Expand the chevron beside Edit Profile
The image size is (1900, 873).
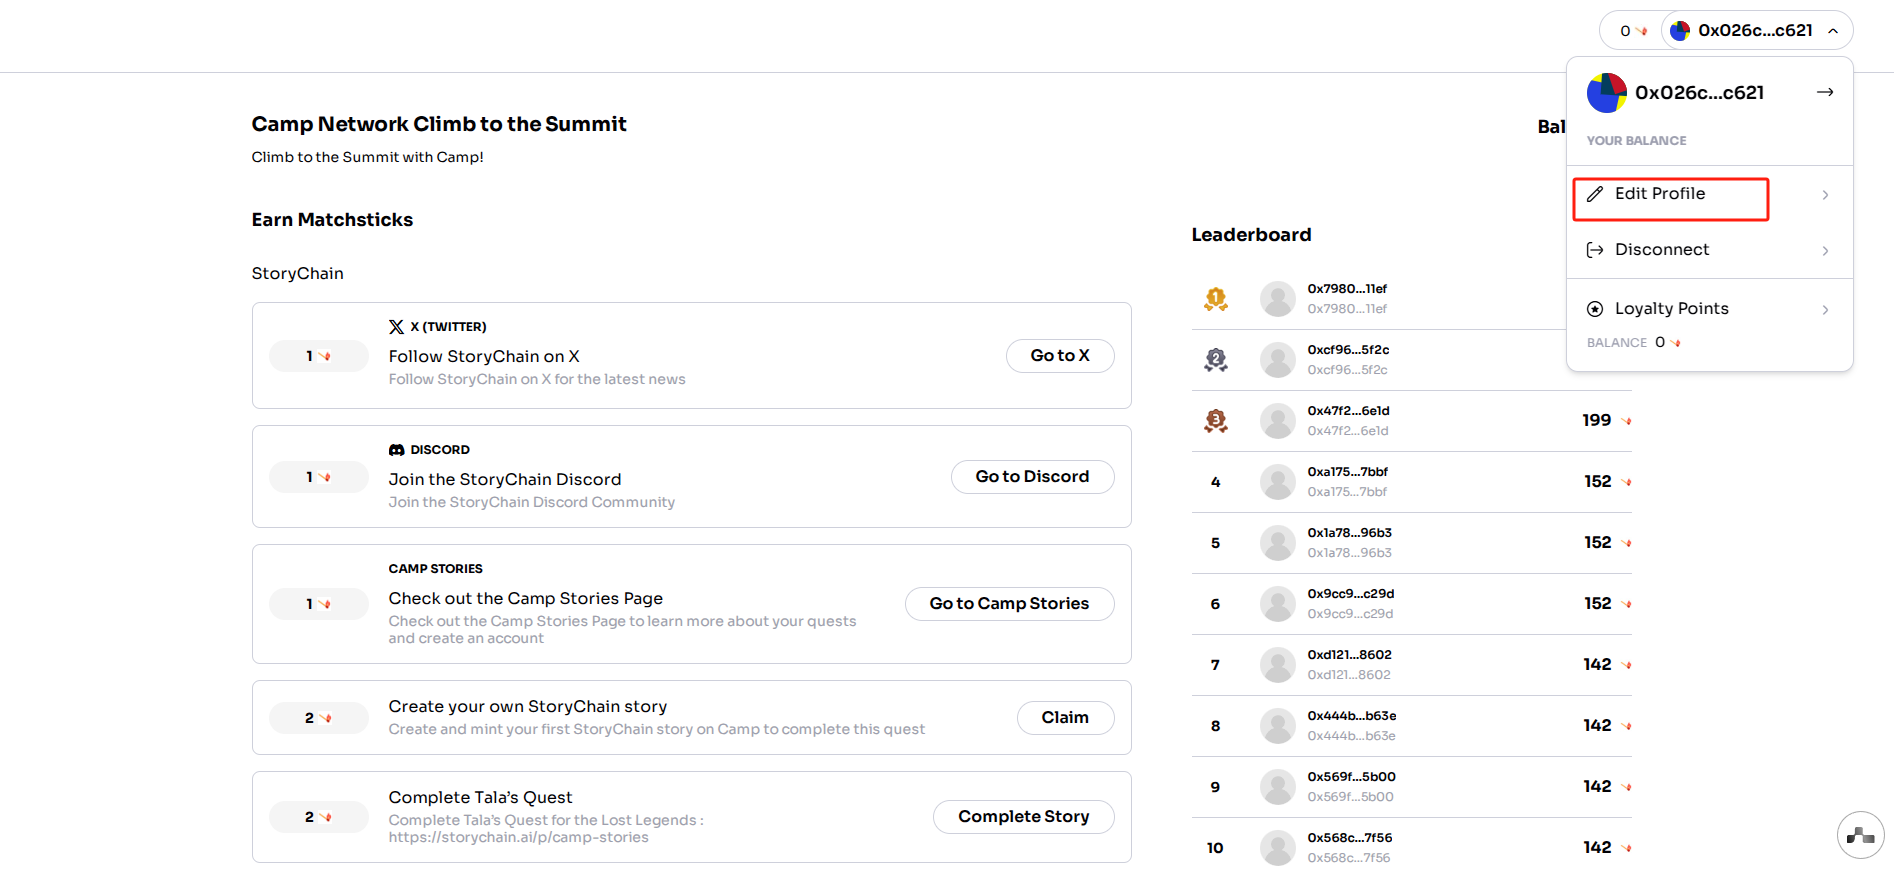(1825, 195)
